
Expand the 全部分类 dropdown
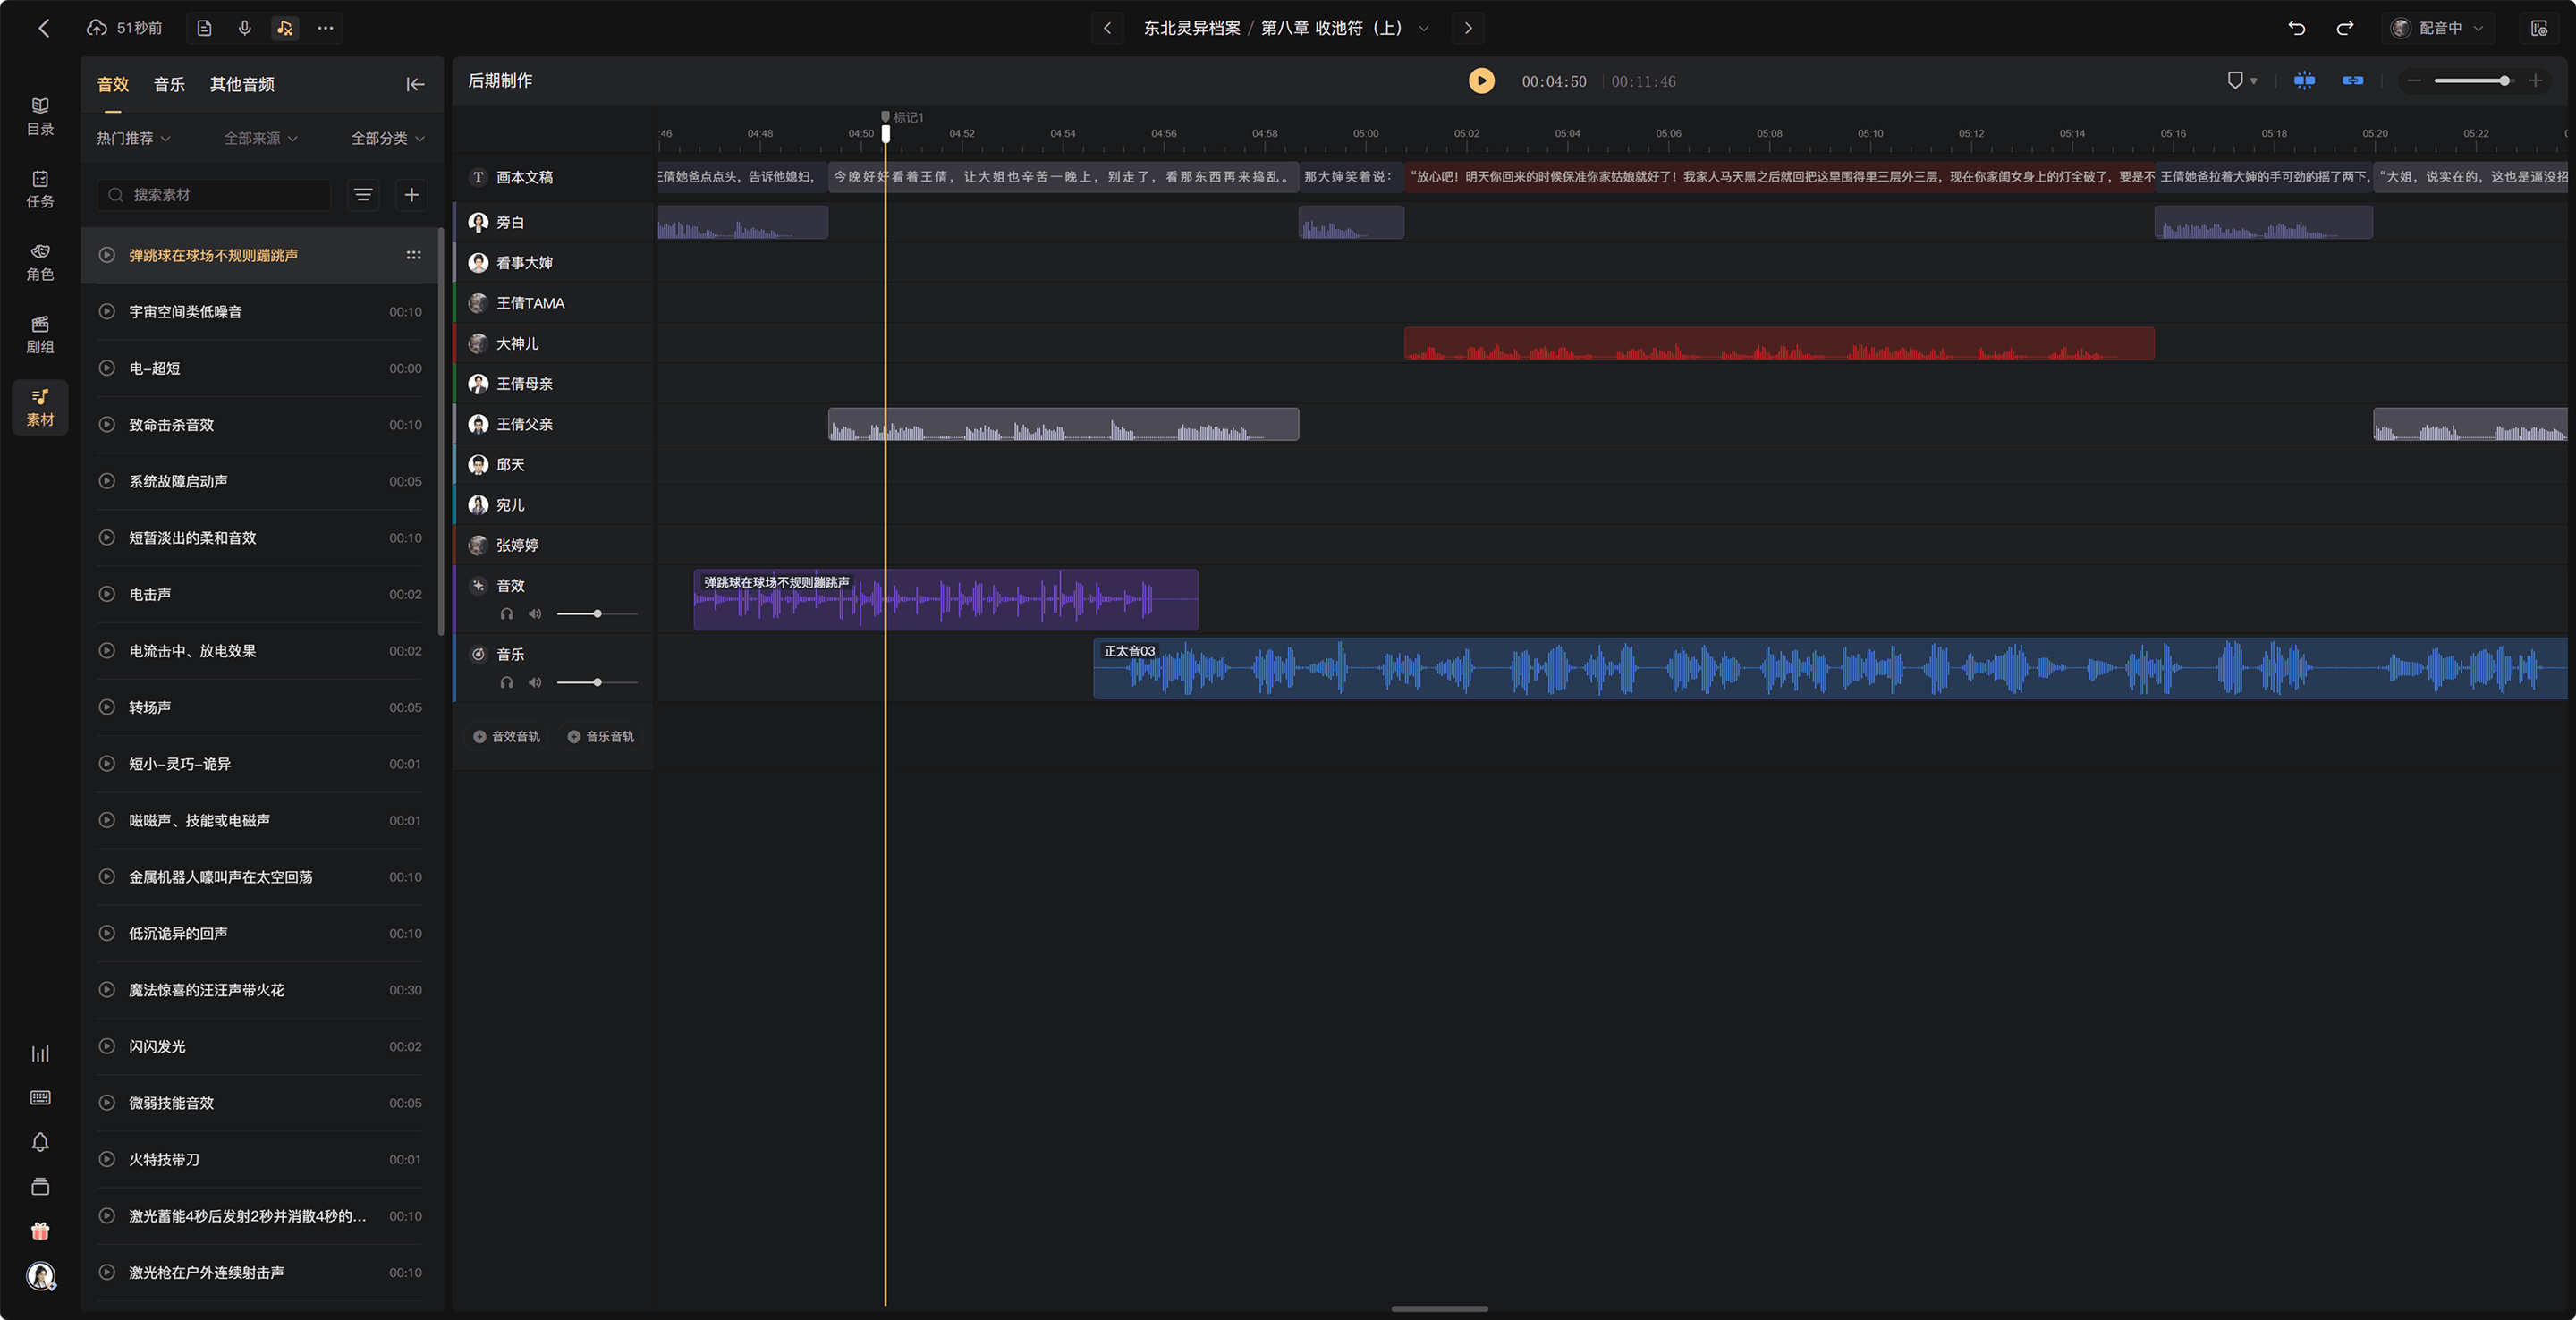pos(388,139)
